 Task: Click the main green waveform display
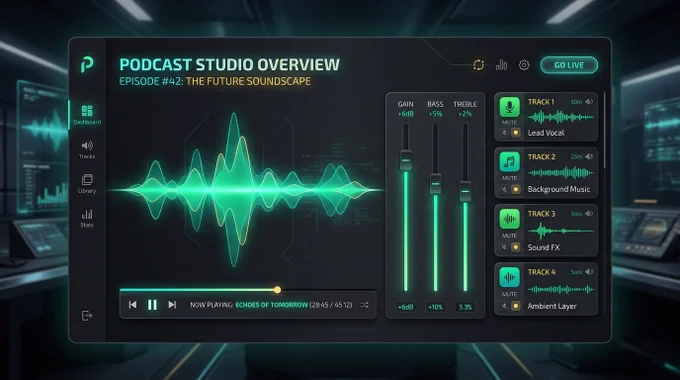pyautogui.click(x=246, y=190)
